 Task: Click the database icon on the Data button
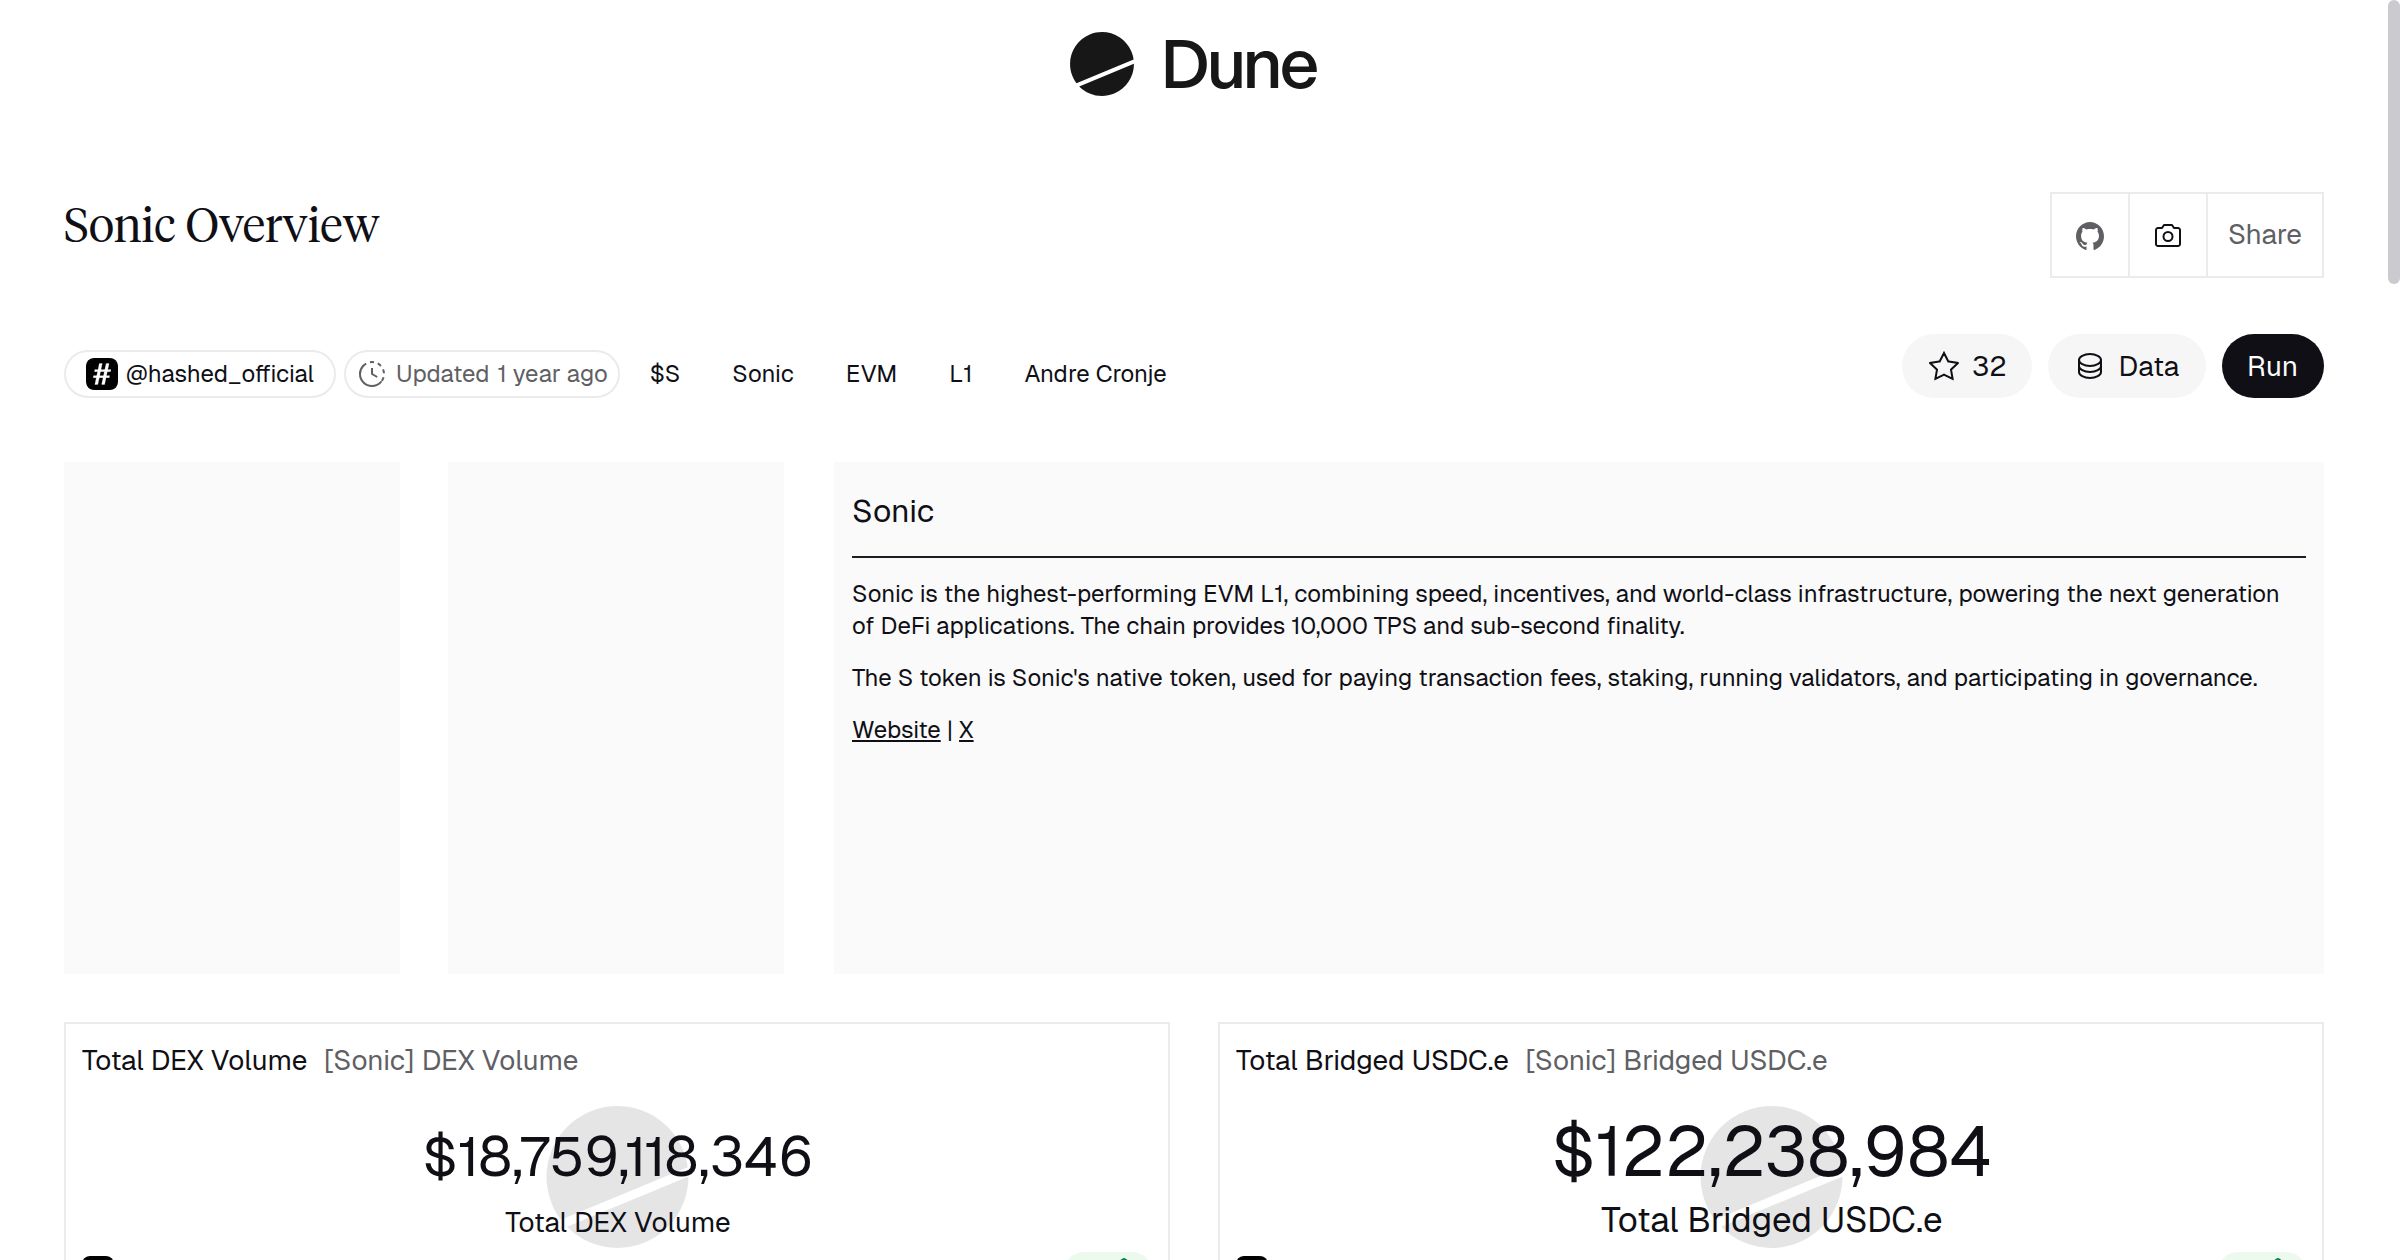coord(2090,366)
